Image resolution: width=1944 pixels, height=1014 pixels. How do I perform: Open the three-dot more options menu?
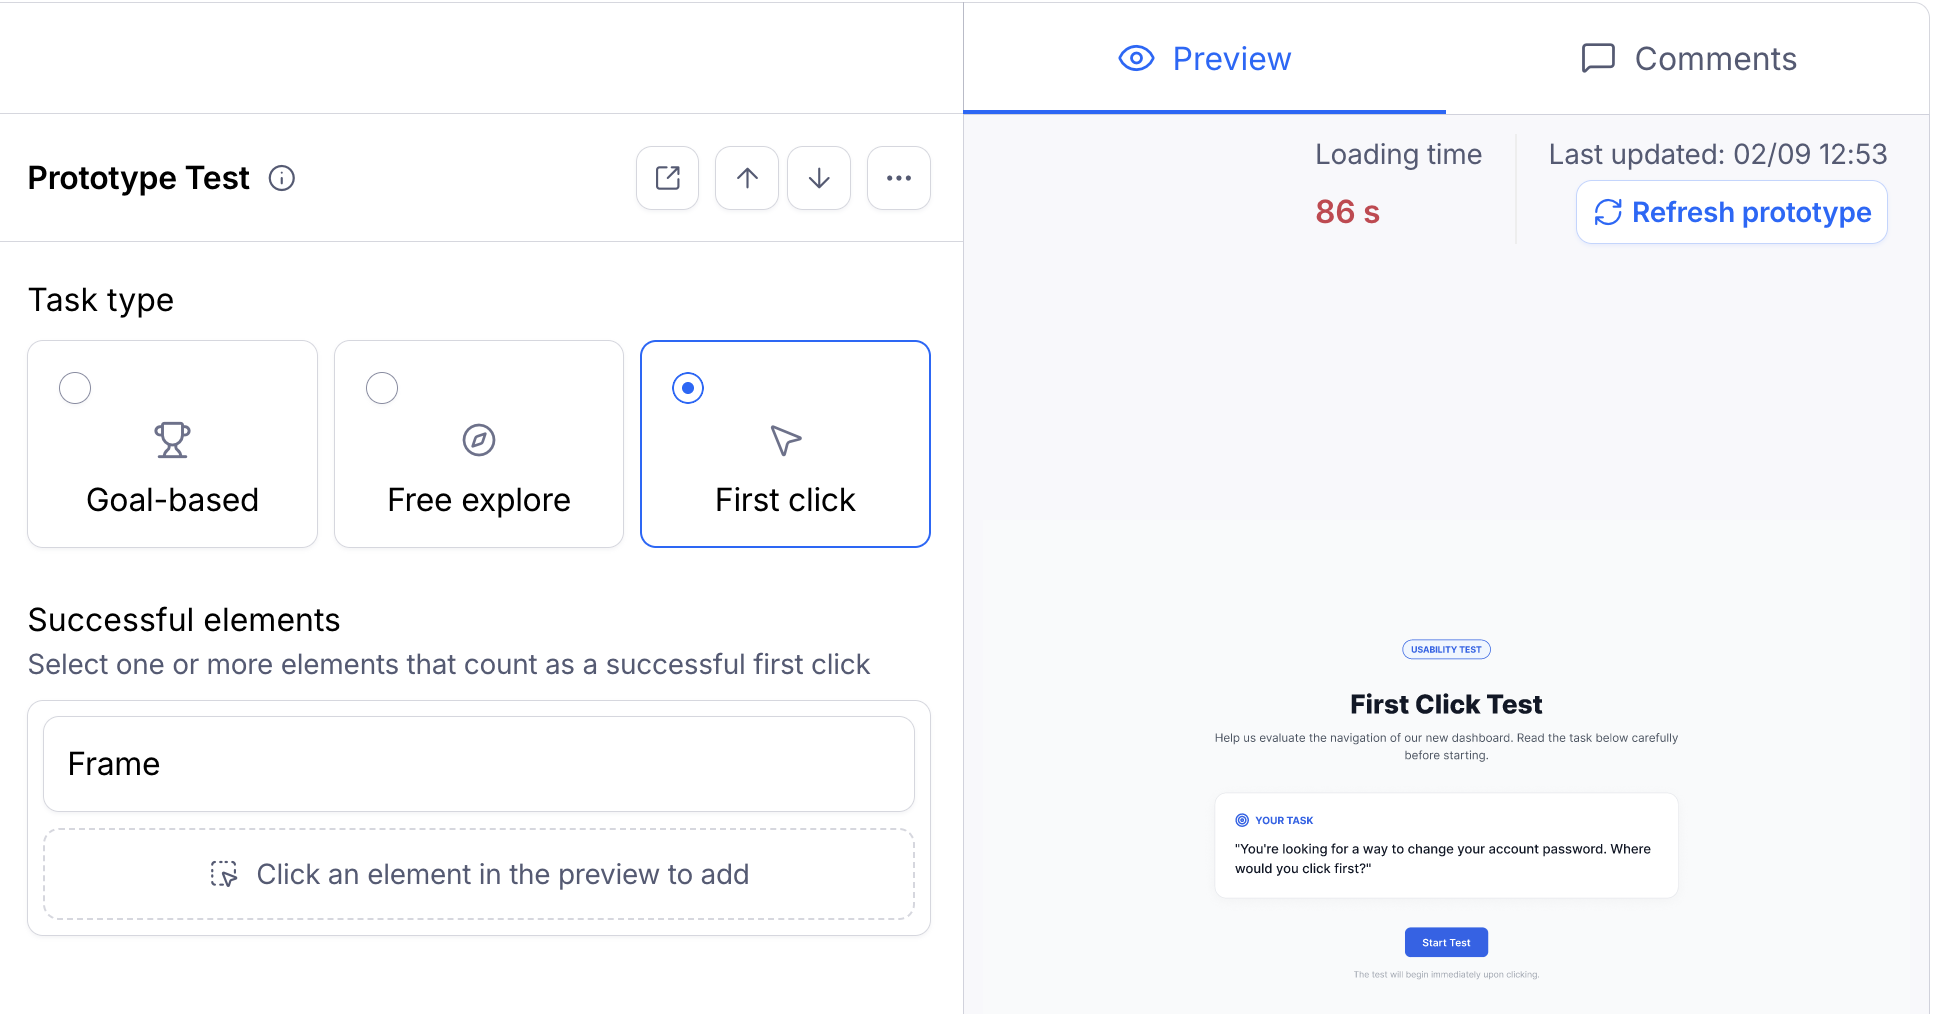coord(899,178)
